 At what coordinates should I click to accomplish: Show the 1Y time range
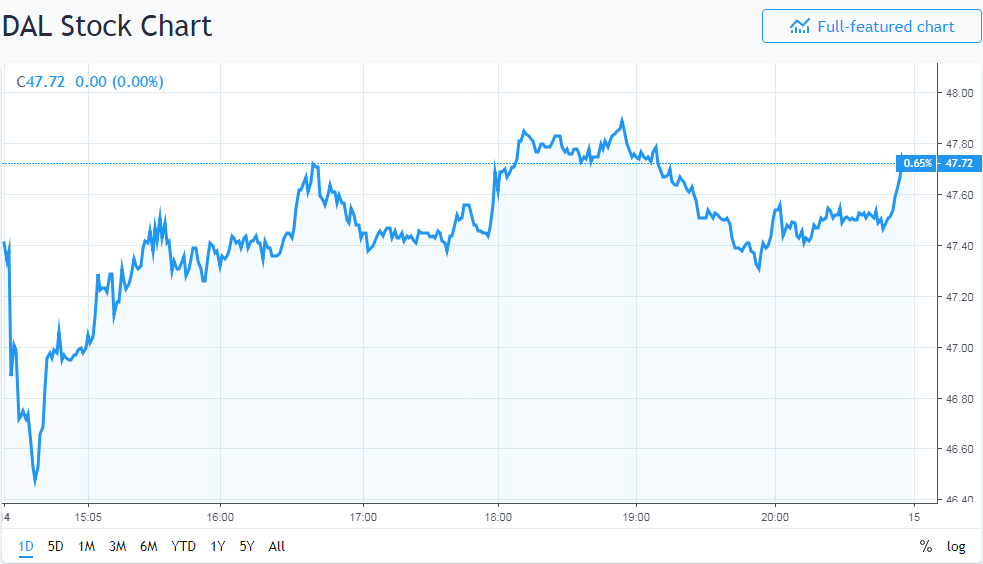click(217, 546)
